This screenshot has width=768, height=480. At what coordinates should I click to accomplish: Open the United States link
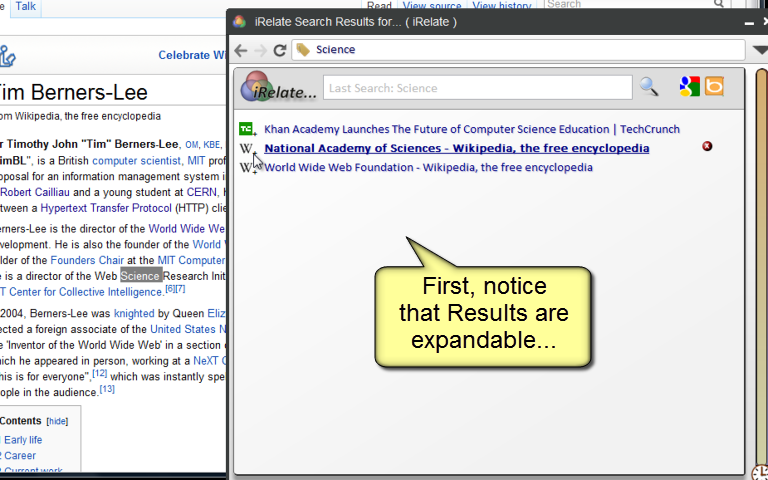point(183,329)
